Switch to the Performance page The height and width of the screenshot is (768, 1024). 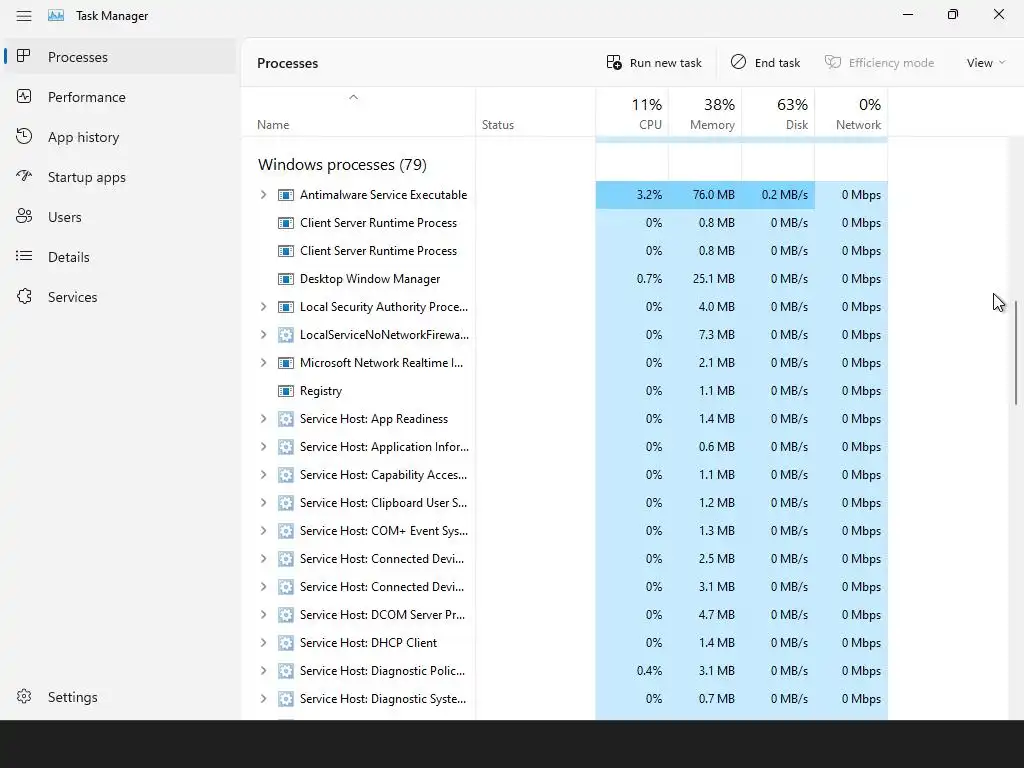[120, 97]
